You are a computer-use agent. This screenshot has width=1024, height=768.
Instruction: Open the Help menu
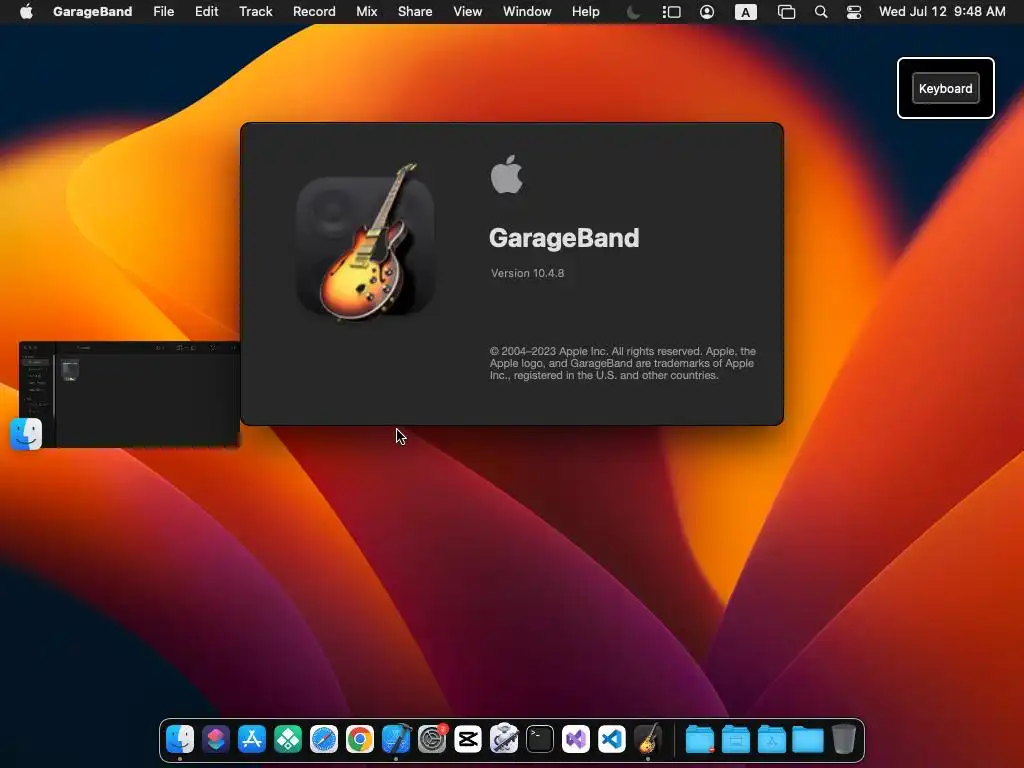click(x=586, y=12)
